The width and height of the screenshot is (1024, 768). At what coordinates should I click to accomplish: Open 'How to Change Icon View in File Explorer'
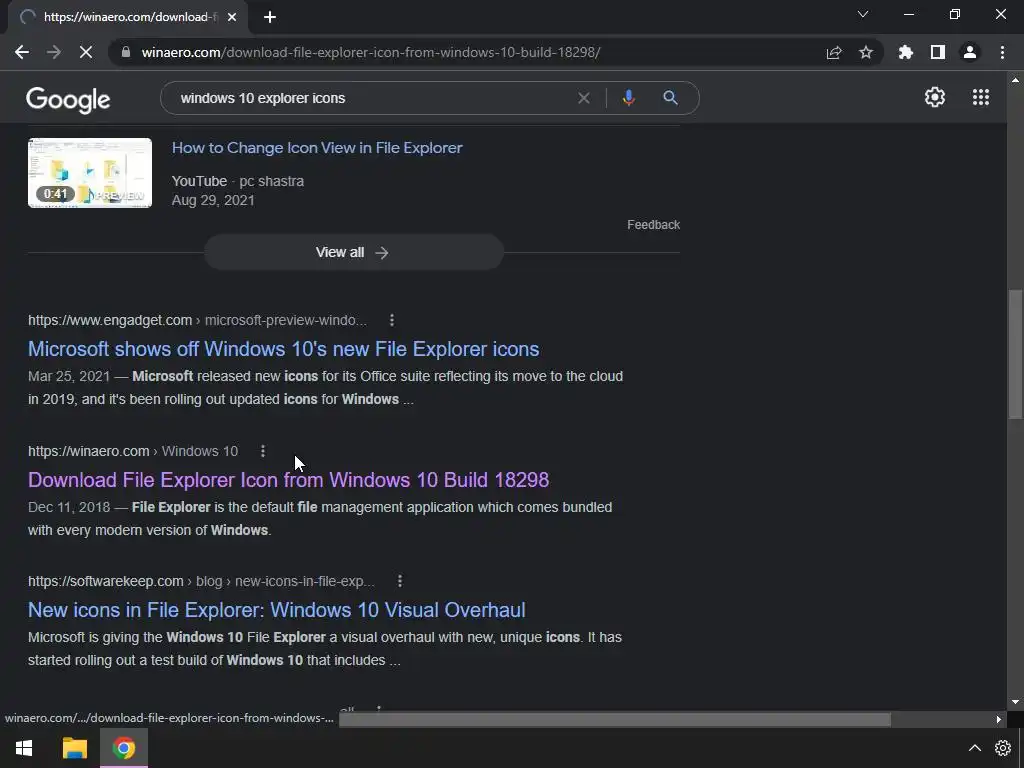(x=317, y=148)
